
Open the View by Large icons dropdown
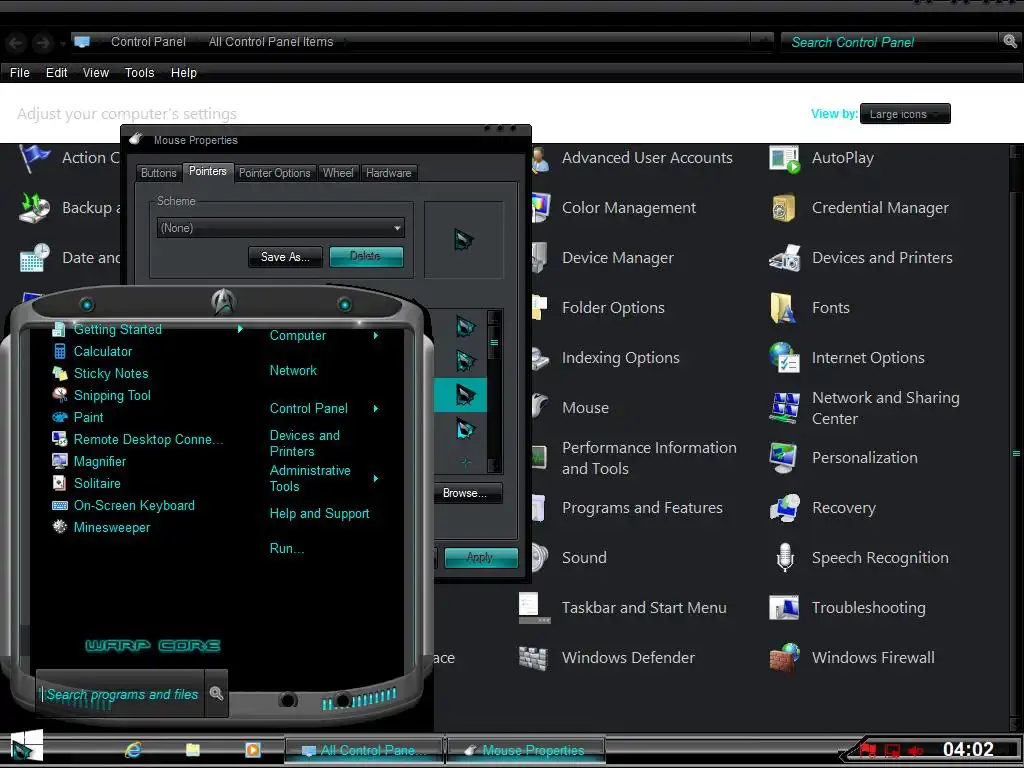905,114
